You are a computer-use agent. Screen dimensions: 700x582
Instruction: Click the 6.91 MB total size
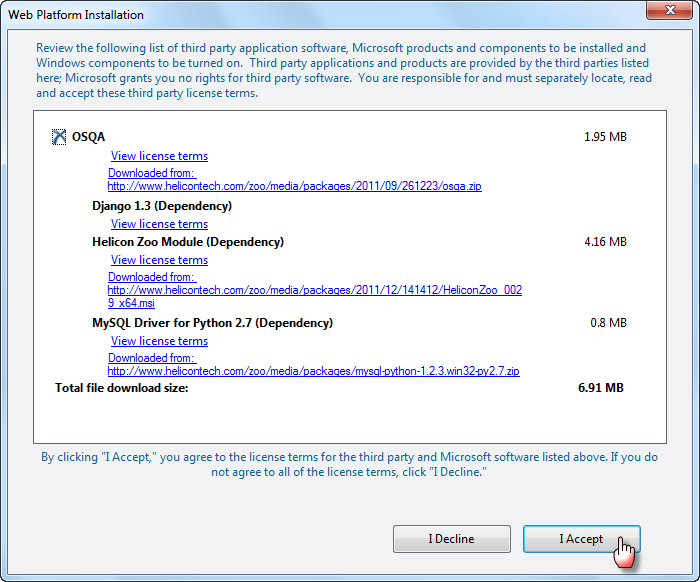600,388
